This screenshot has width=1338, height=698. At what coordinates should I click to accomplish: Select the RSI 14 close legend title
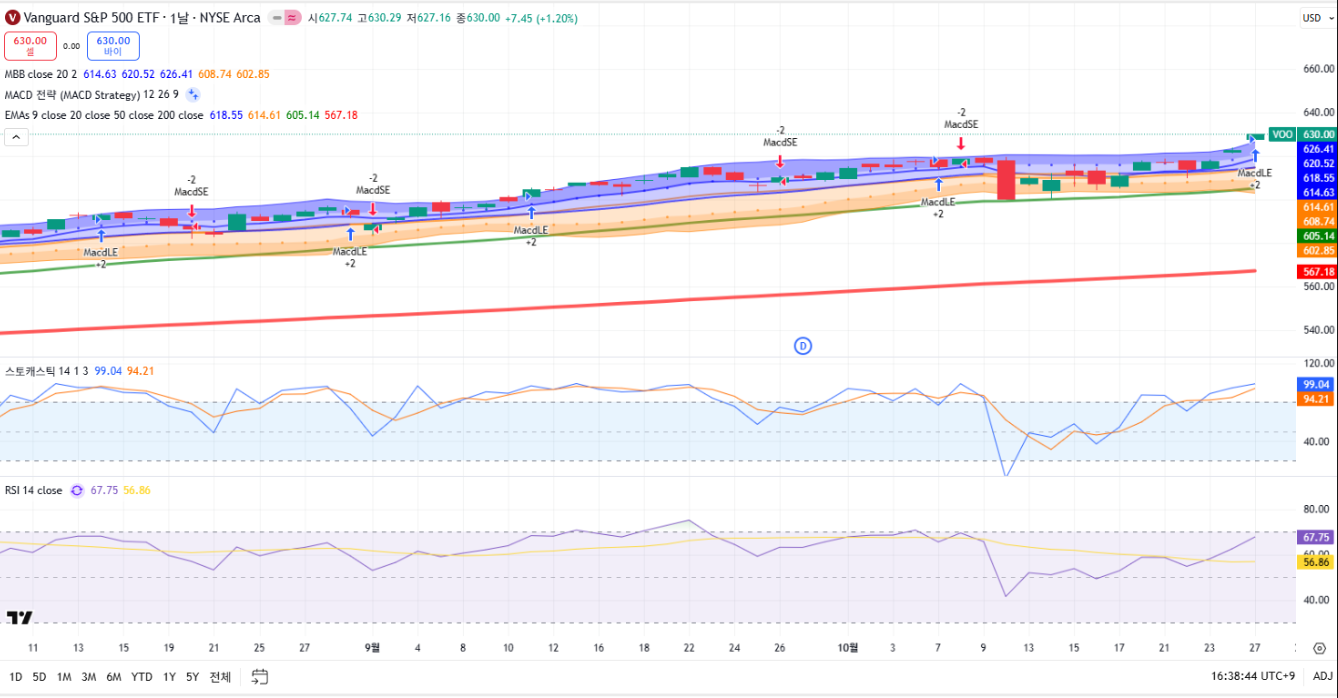33,490
